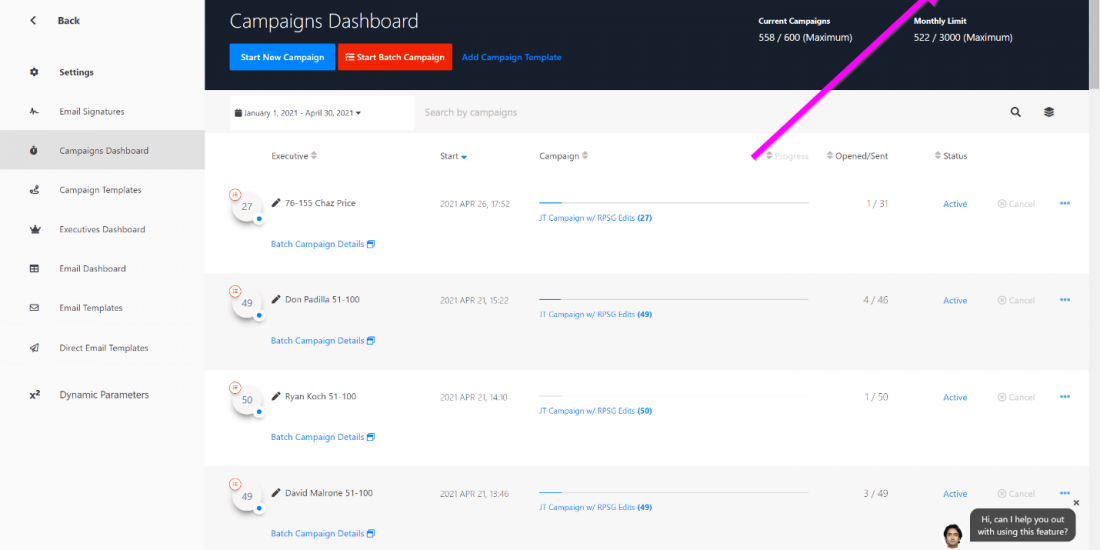This screenshot has width=1100, height=550.
Task: Open three-dot menu for Don Padilla campaign
Action: click(x=1064, y=300)
